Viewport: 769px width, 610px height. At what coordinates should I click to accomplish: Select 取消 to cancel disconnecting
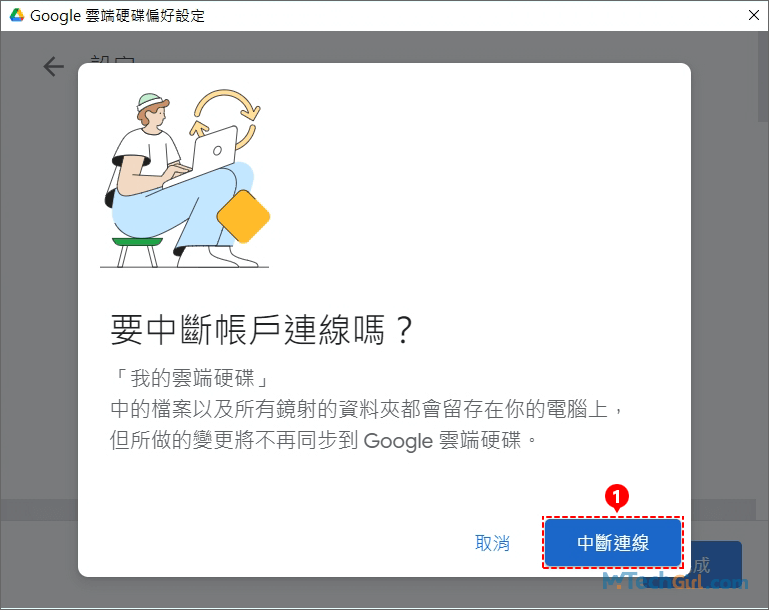click(492, 543)
